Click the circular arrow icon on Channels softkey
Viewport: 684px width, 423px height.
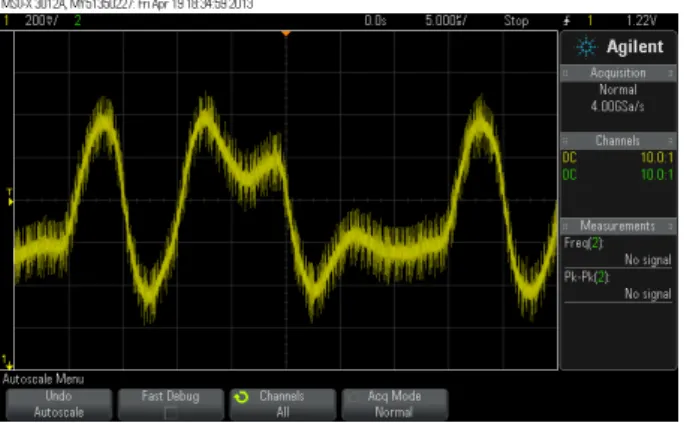point(241,397)
